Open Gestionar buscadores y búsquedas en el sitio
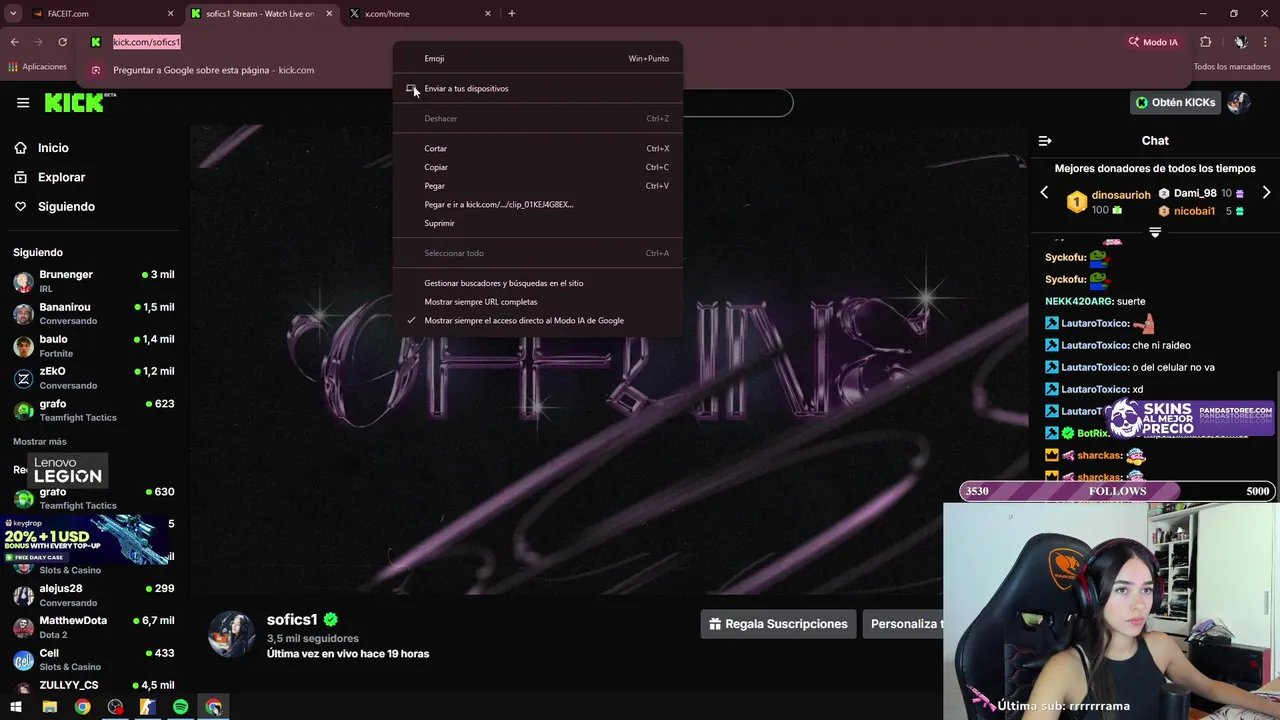The height and width of the screenshot is (720, 1280). coord(538,283)
